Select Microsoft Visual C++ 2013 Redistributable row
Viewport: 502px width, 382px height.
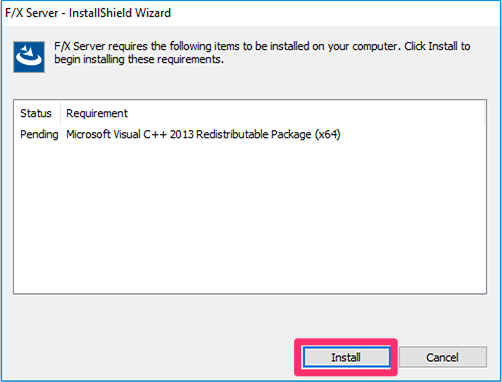250,134
